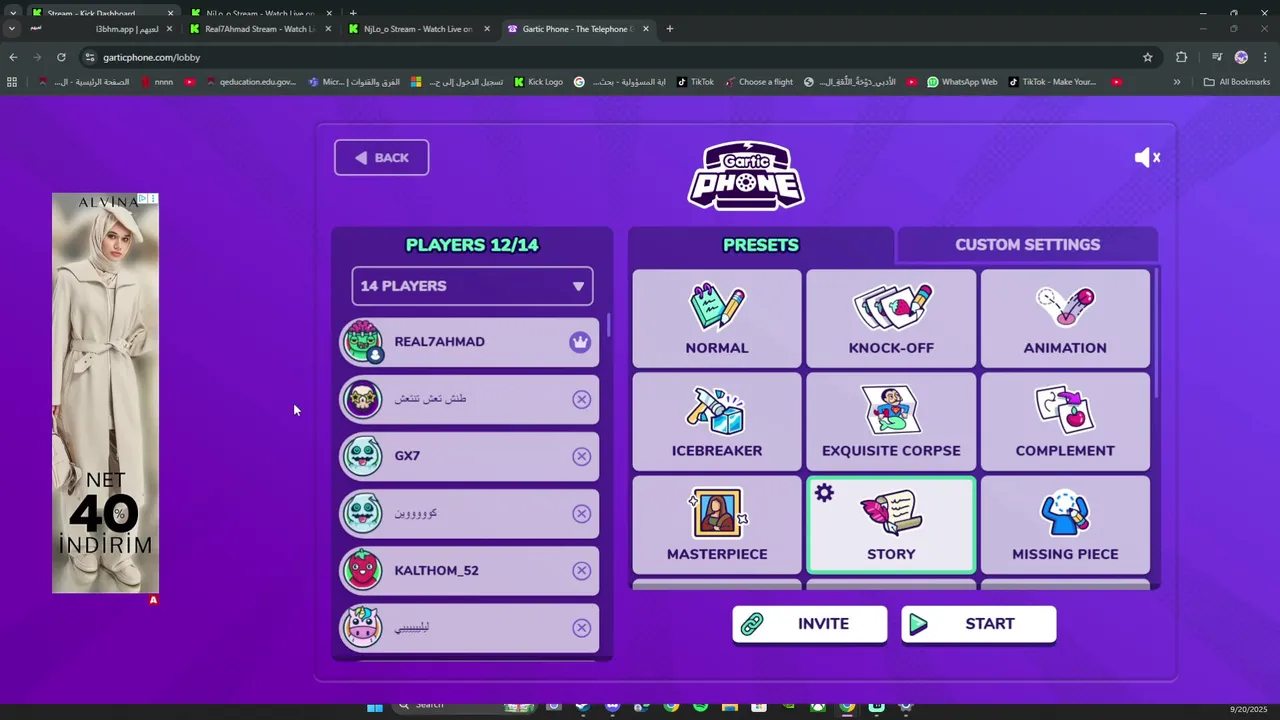Click KALTHOM_52's strawberry avatar

tap(362, 570)
